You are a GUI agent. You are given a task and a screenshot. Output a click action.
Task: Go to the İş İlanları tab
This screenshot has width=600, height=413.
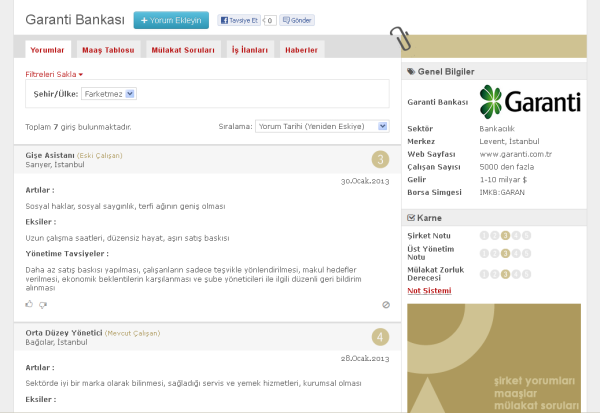click(250, 50)
